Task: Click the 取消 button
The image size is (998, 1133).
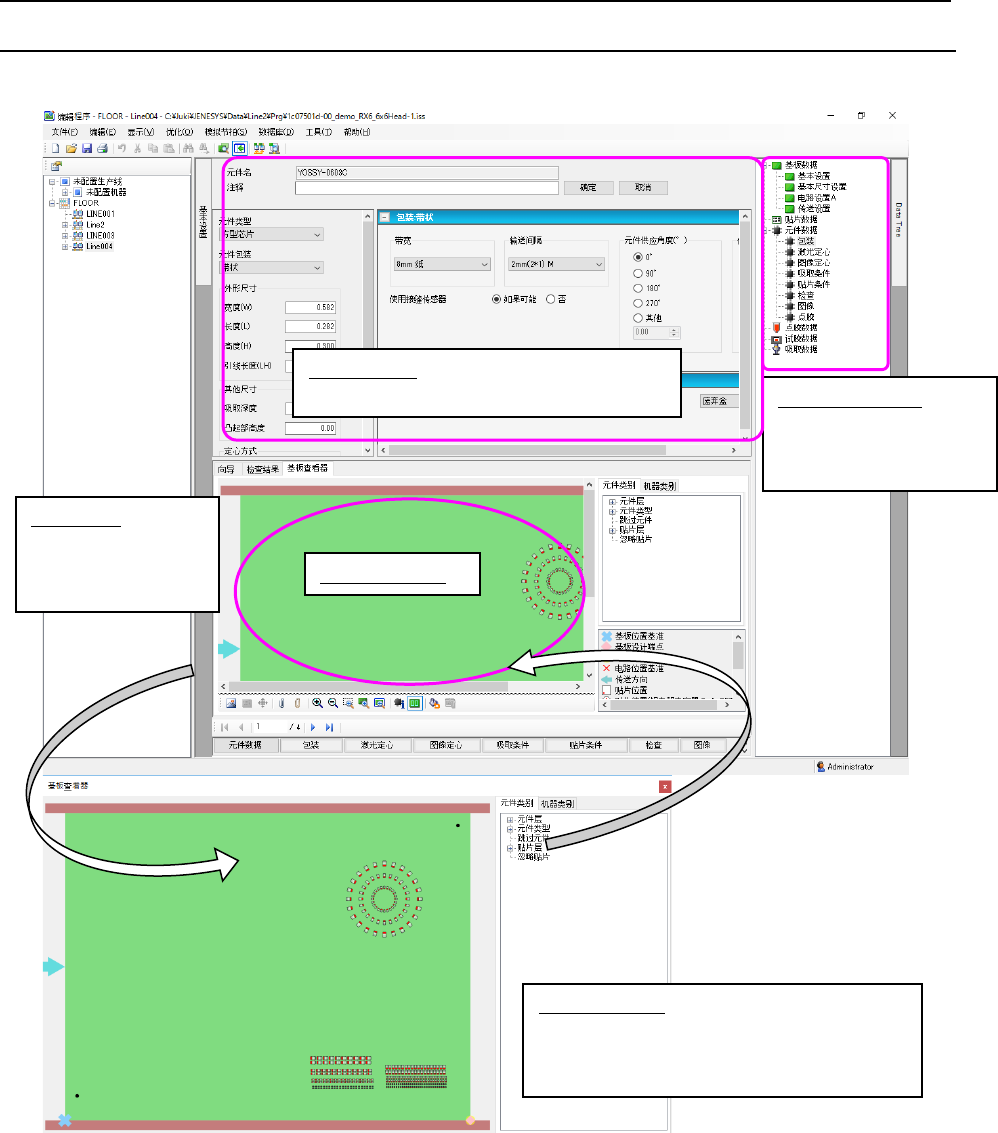Action: coord(642,188)
